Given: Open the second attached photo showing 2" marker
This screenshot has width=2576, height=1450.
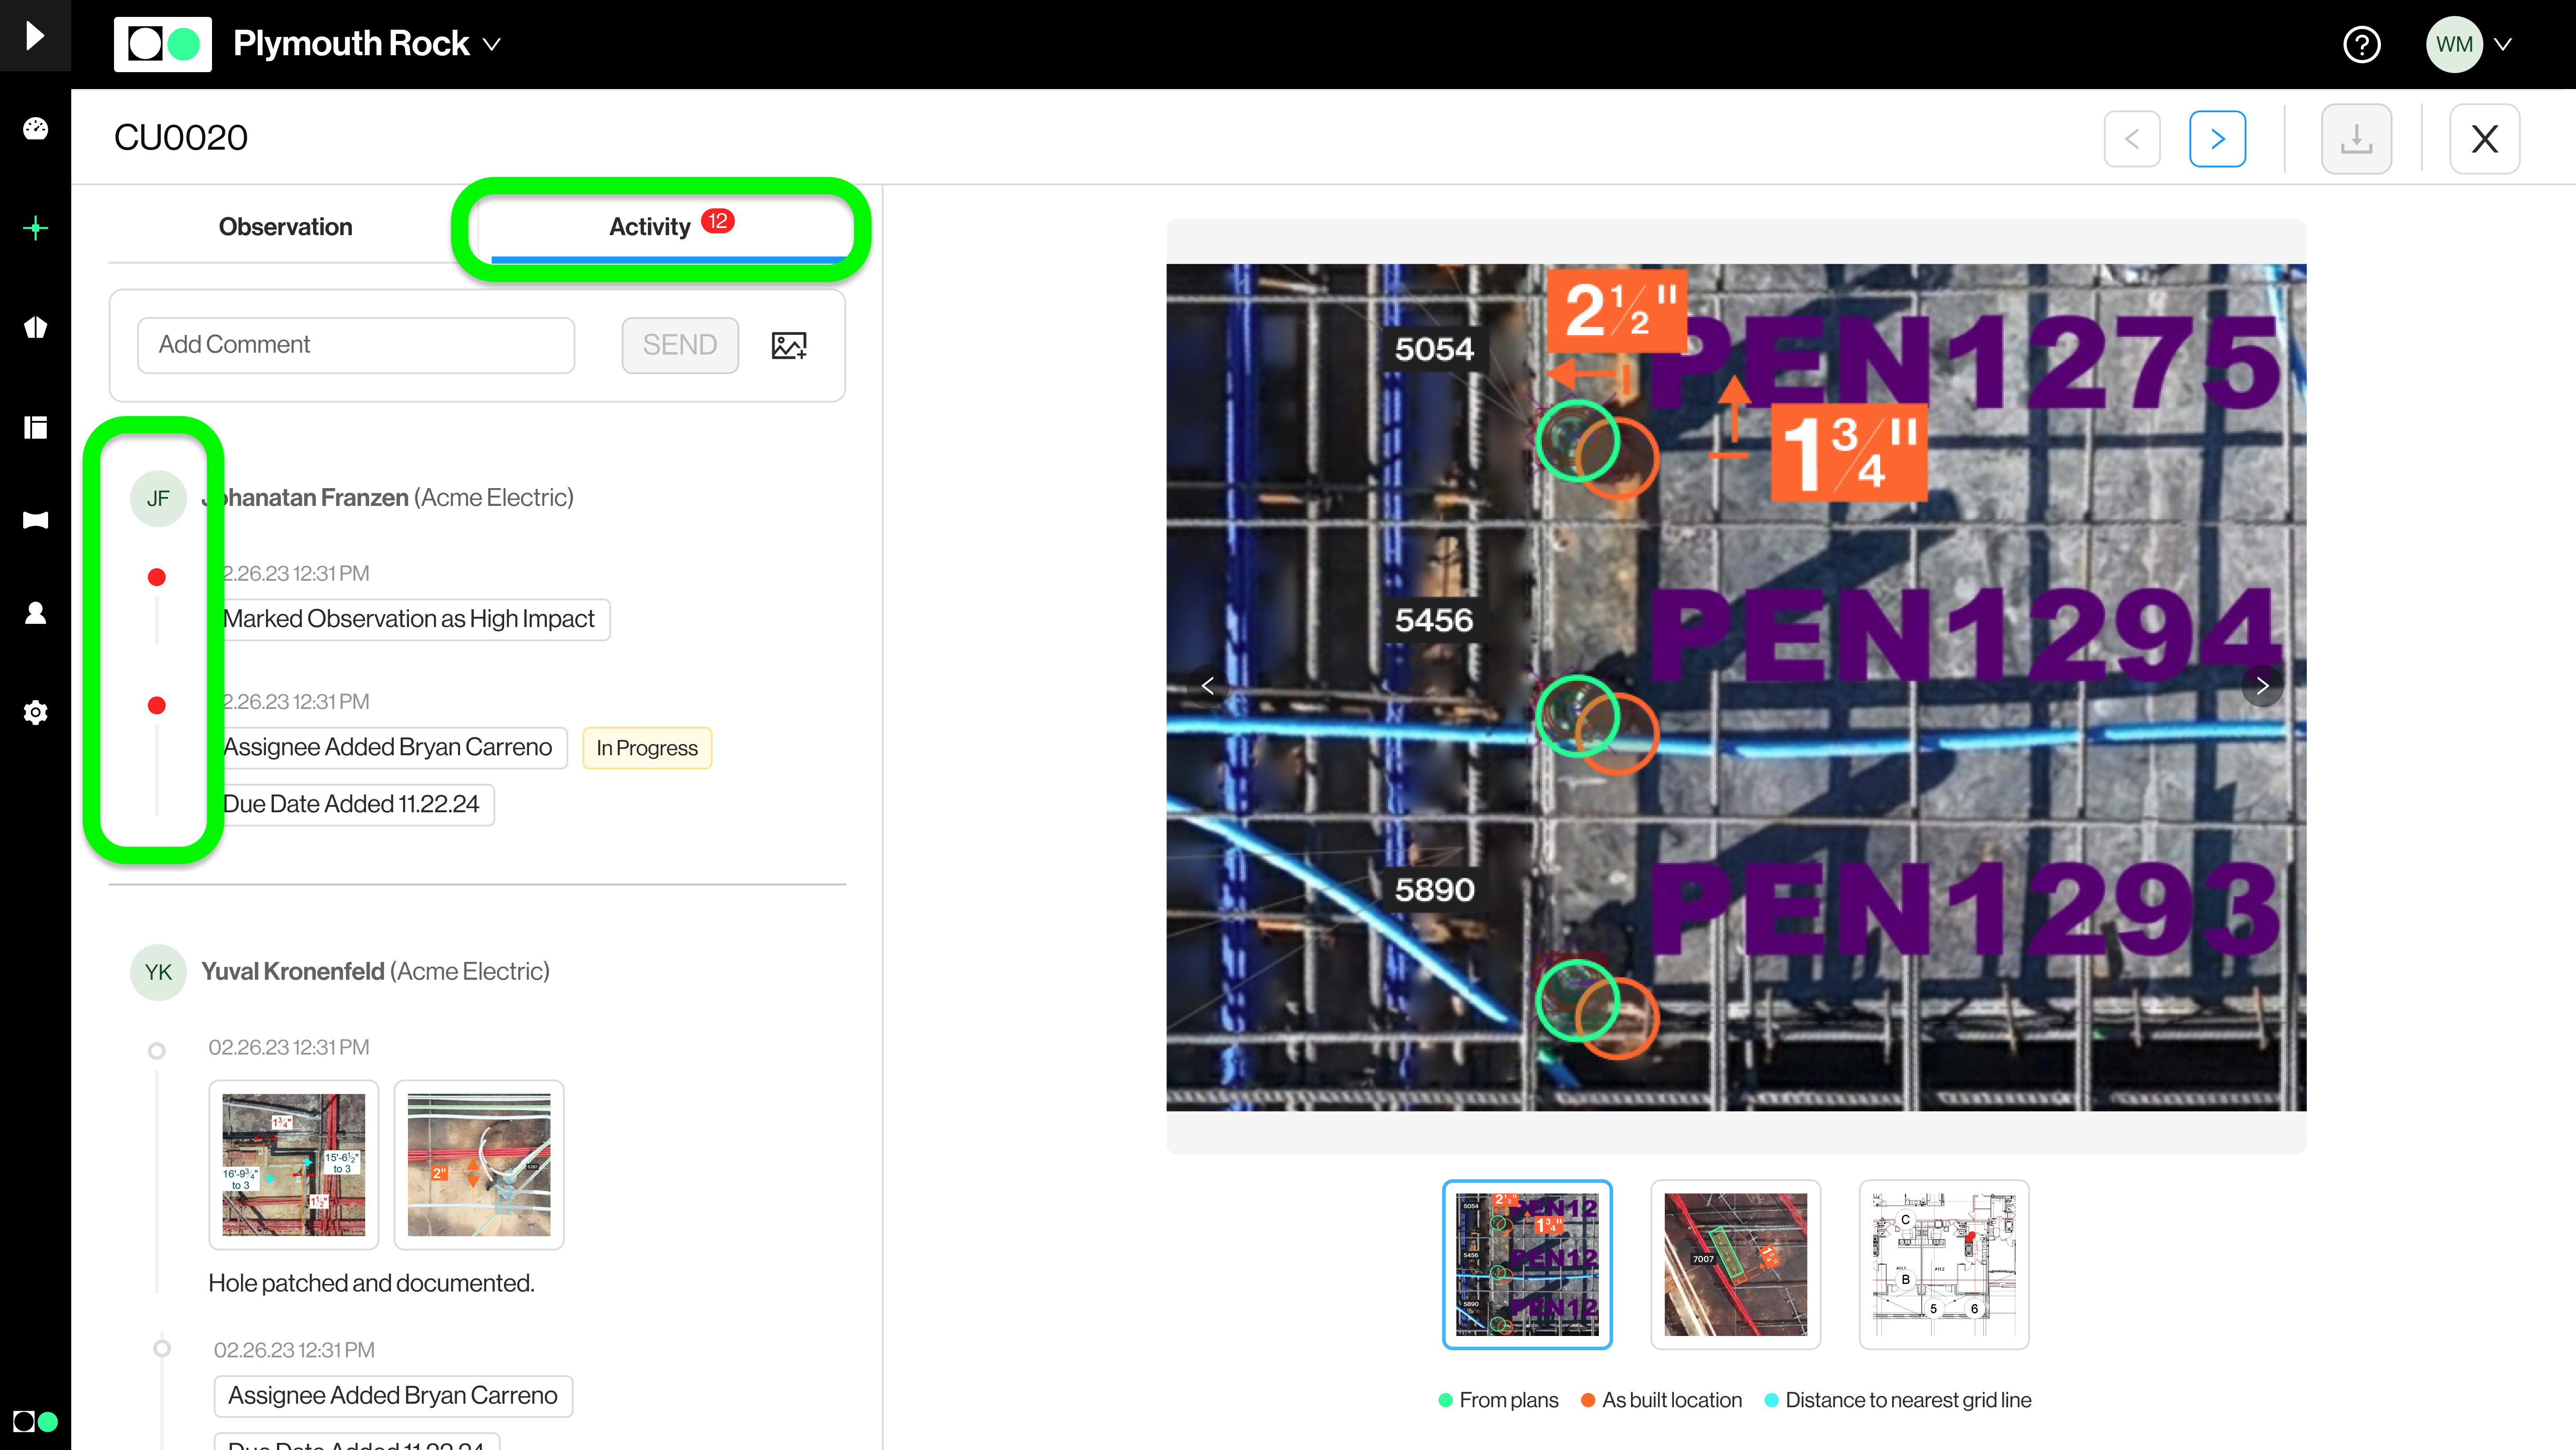Looking at the screenshot, I should click(x=479, y=1165).
